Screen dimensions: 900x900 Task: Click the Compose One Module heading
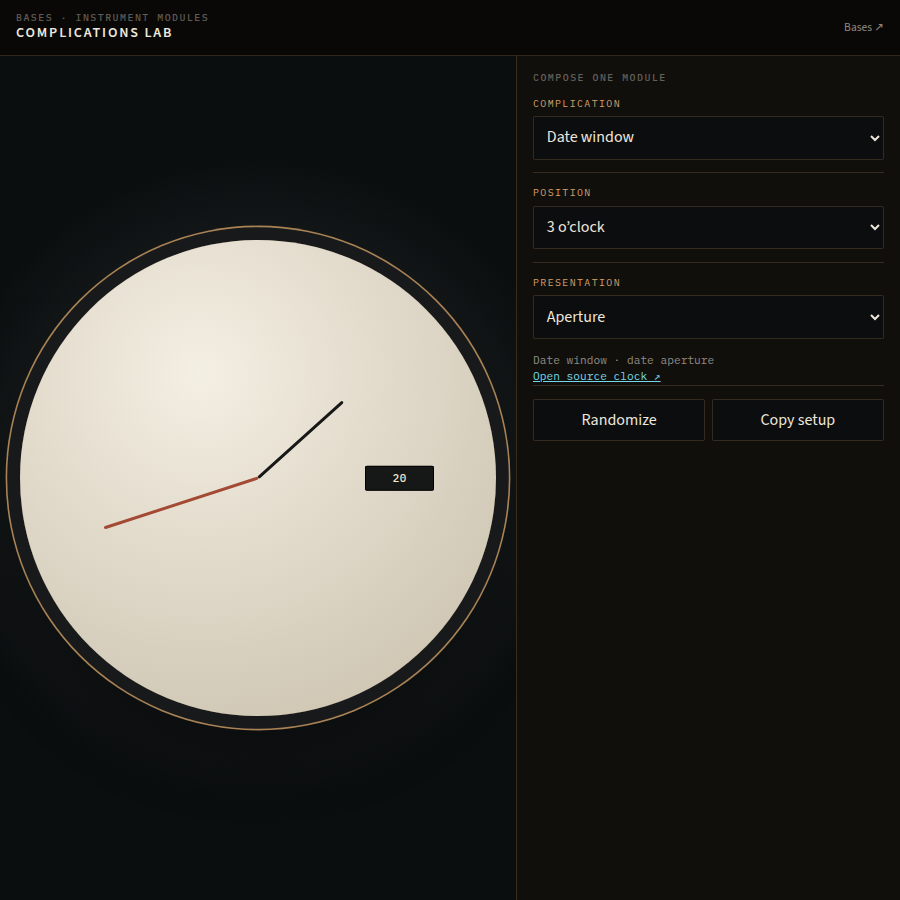(599, 77)
